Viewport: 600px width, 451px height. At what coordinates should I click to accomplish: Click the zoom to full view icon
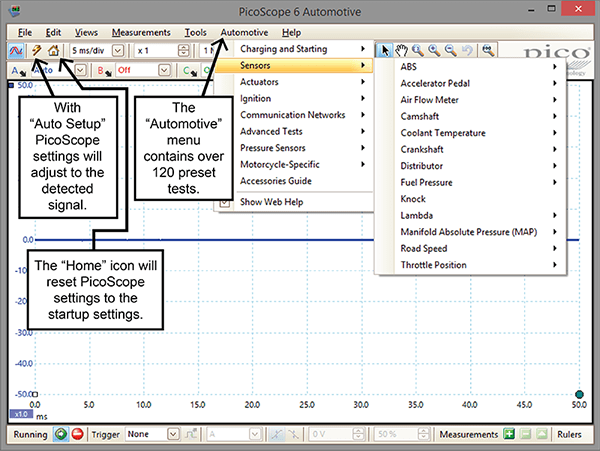(488, 50)
